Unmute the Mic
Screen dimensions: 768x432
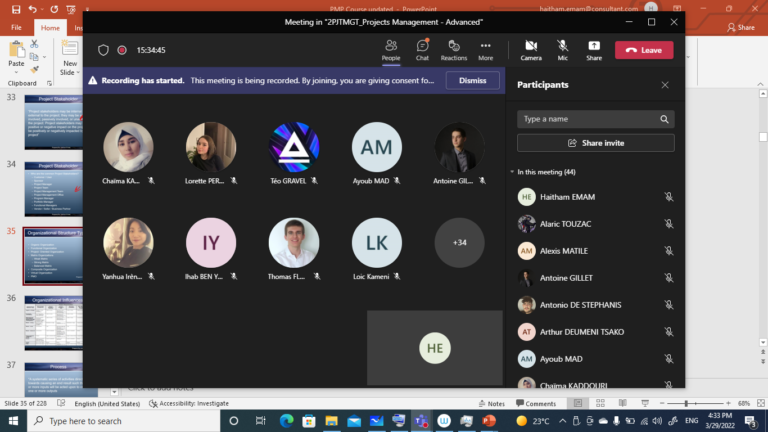pyautogui.click(x=562, y=50)
